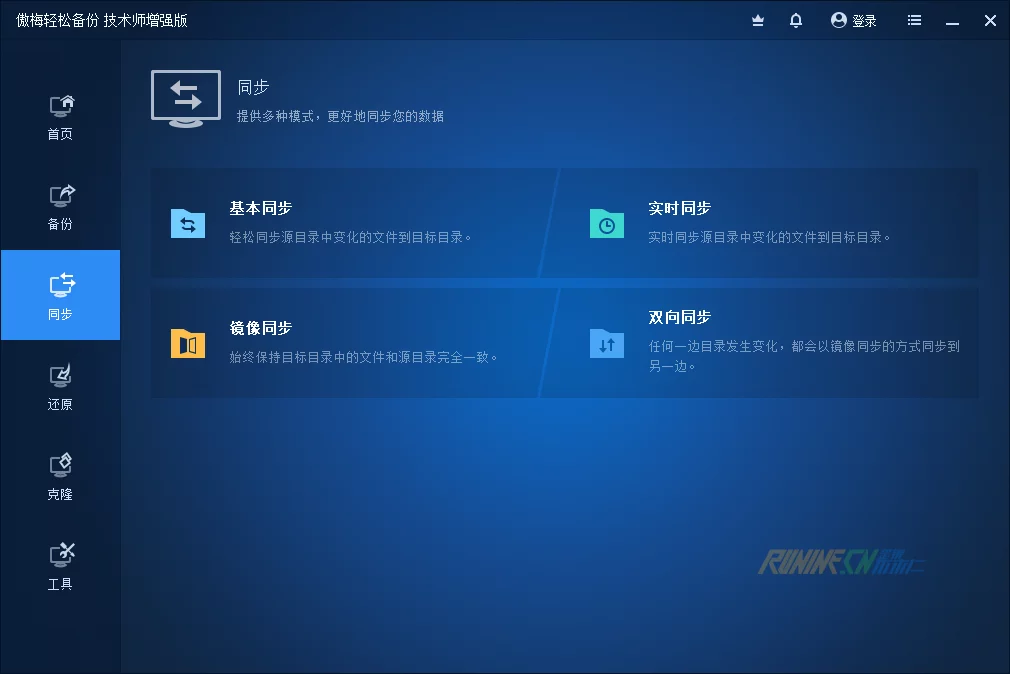This screenshot has height=674, width=1010.
Task: Click the 实时同步 clock folder icon
Action: tap(607, 224)
